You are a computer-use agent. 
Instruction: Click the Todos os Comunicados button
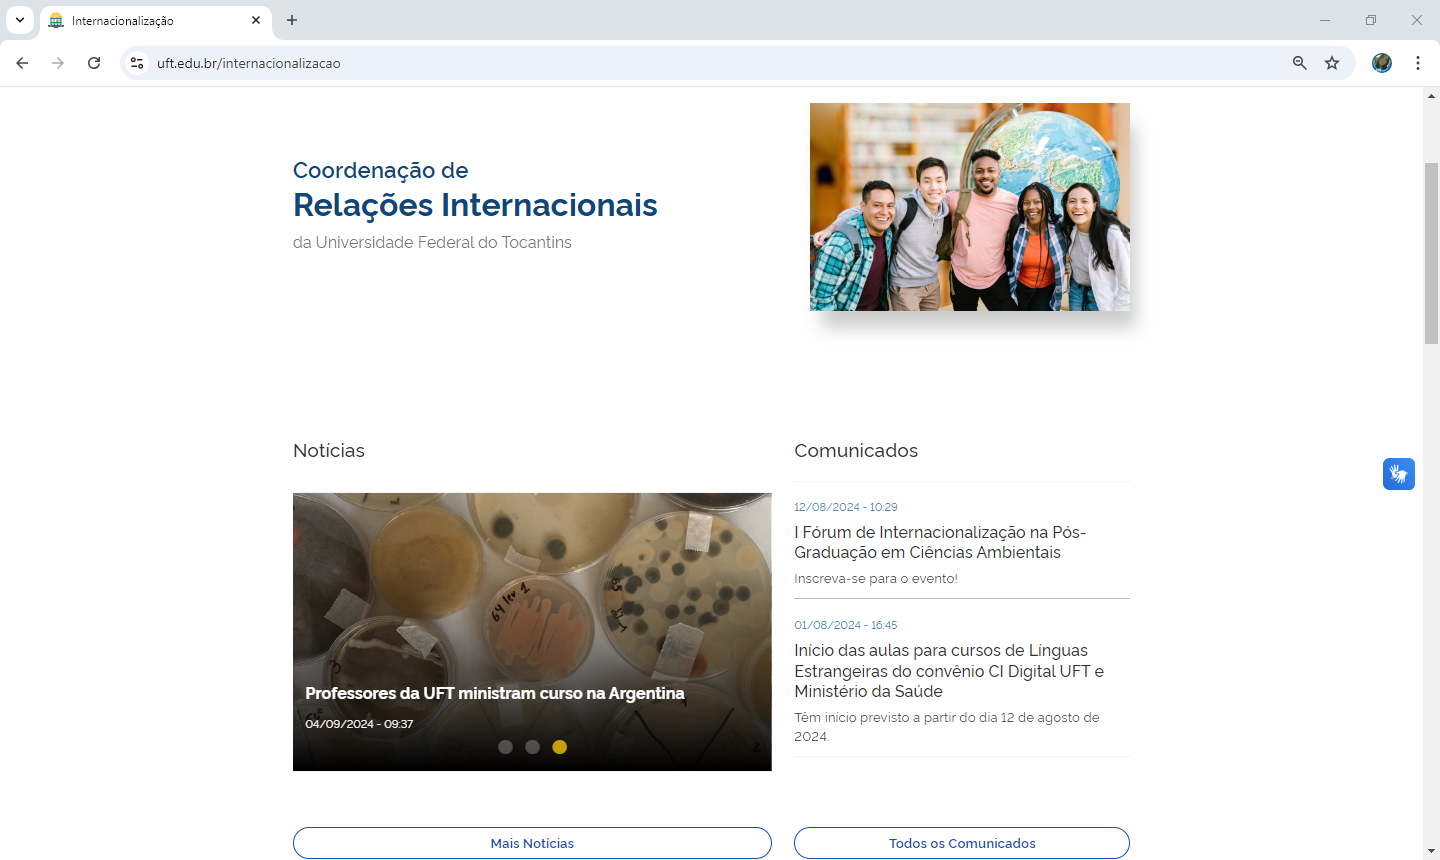click(961, 843)
